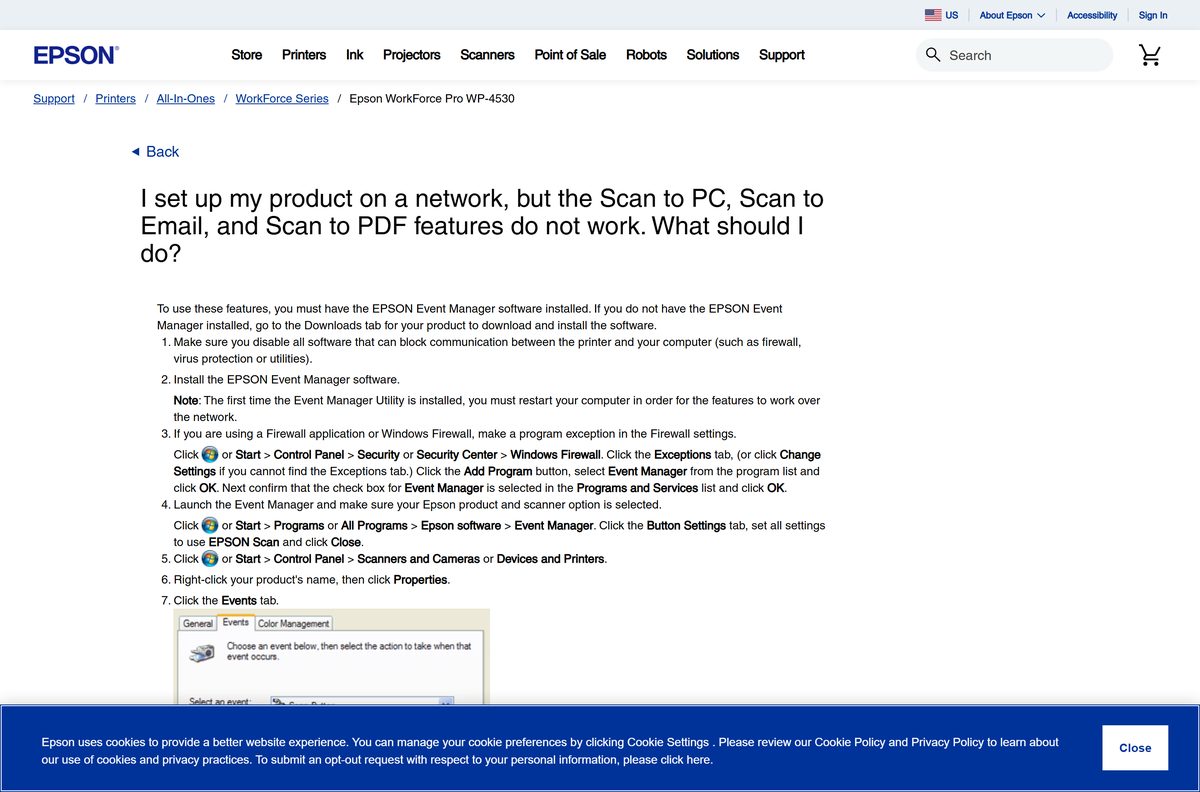
Task: Open the Solutions menu
Action: (x=713, y=55)
